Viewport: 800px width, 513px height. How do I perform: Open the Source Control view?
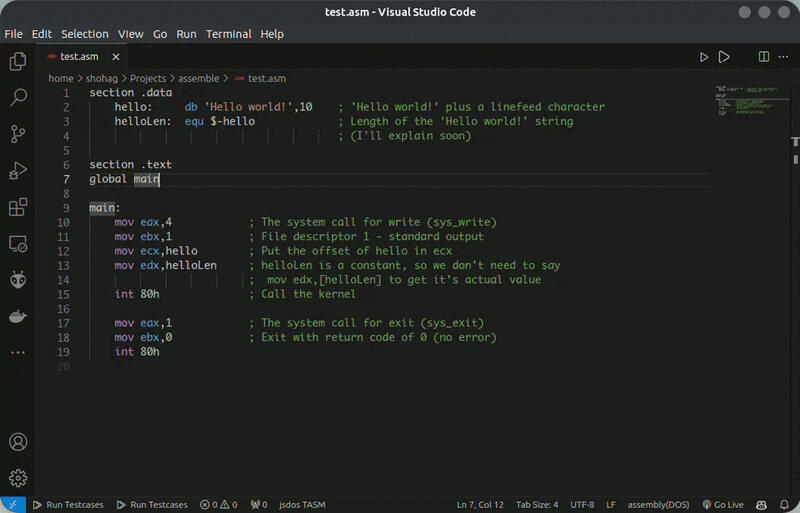click(17, 134)
